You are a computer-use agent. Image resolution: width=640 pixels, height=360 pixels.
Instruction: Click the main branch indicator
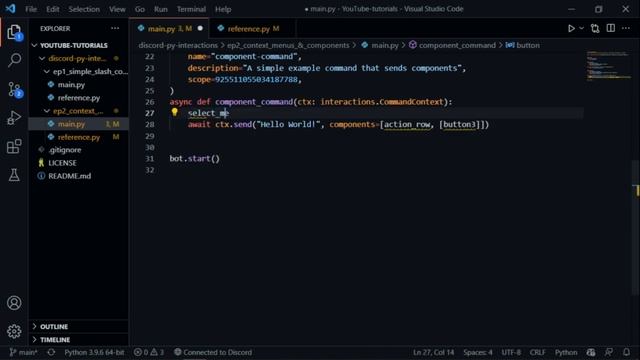(x=24, y=352)
